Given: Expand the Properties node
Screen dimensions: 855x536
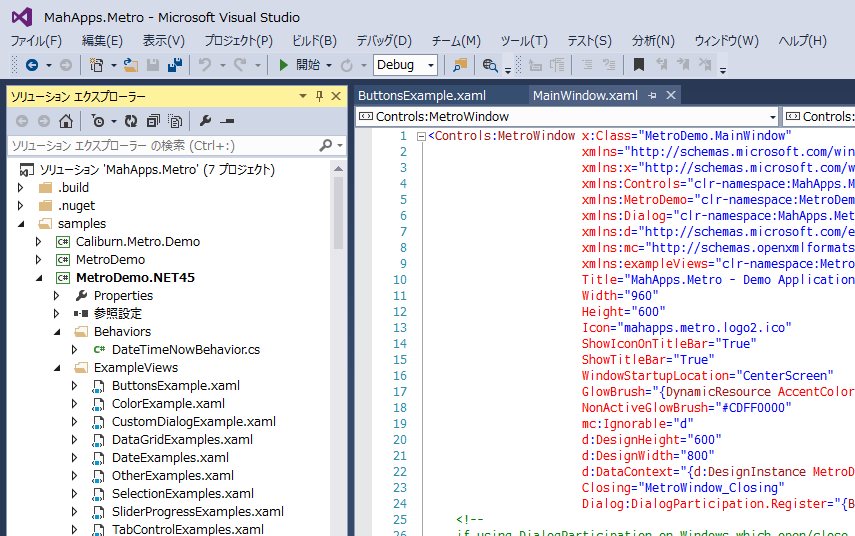Looking at the screenshot, I should 57,296.
